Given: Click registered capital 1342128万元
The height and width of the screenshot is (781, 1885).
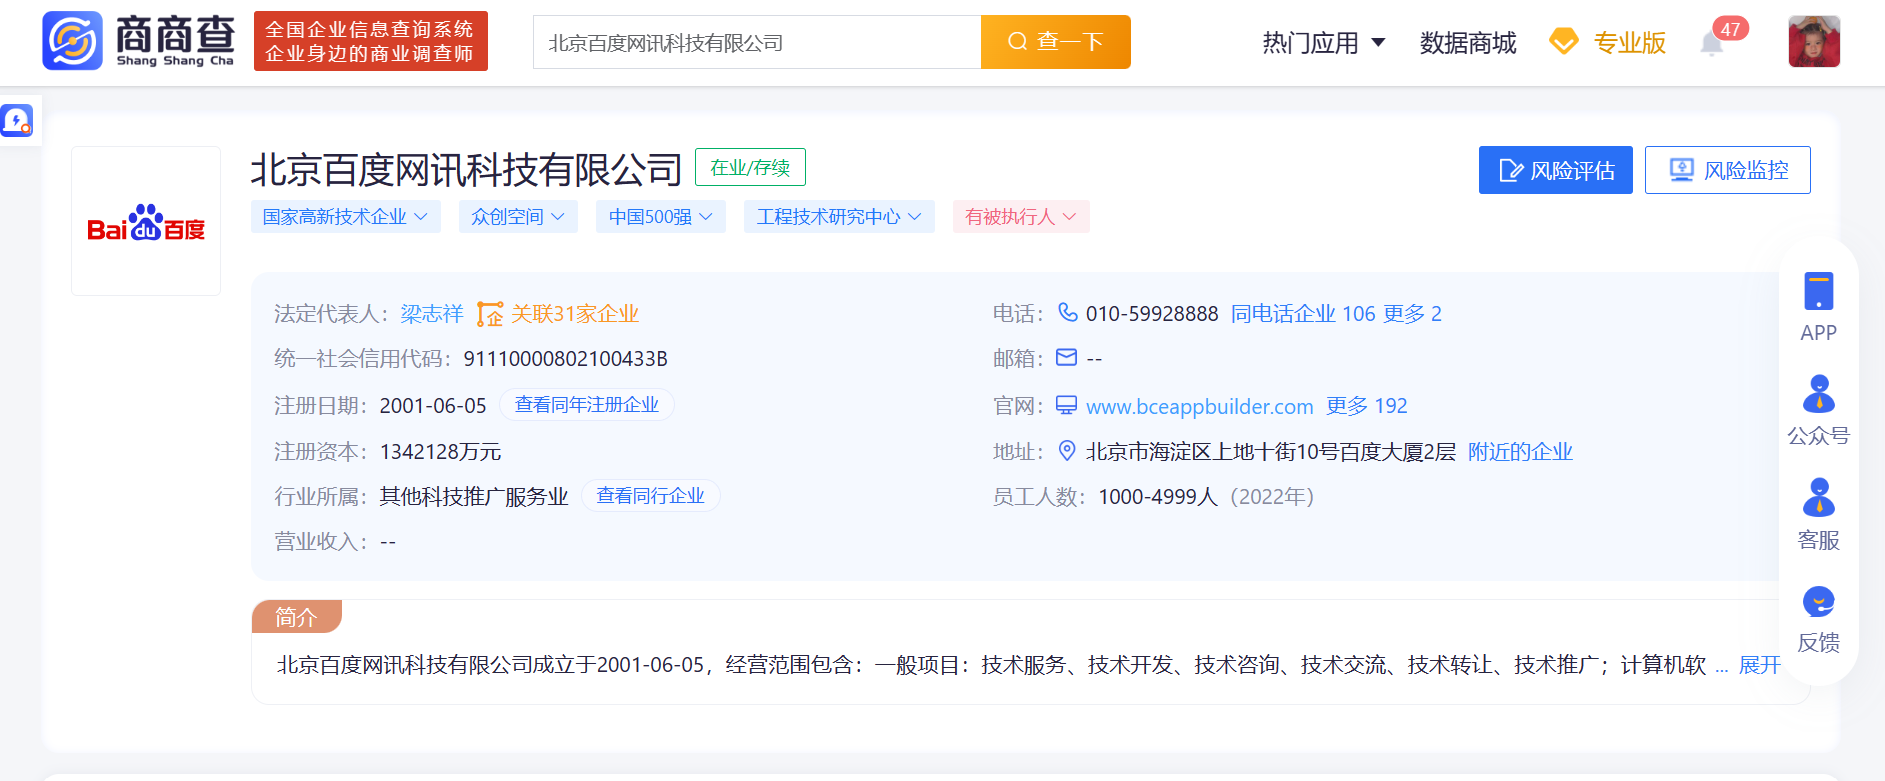Looking at the screenshot, I should tap(440, 452).
